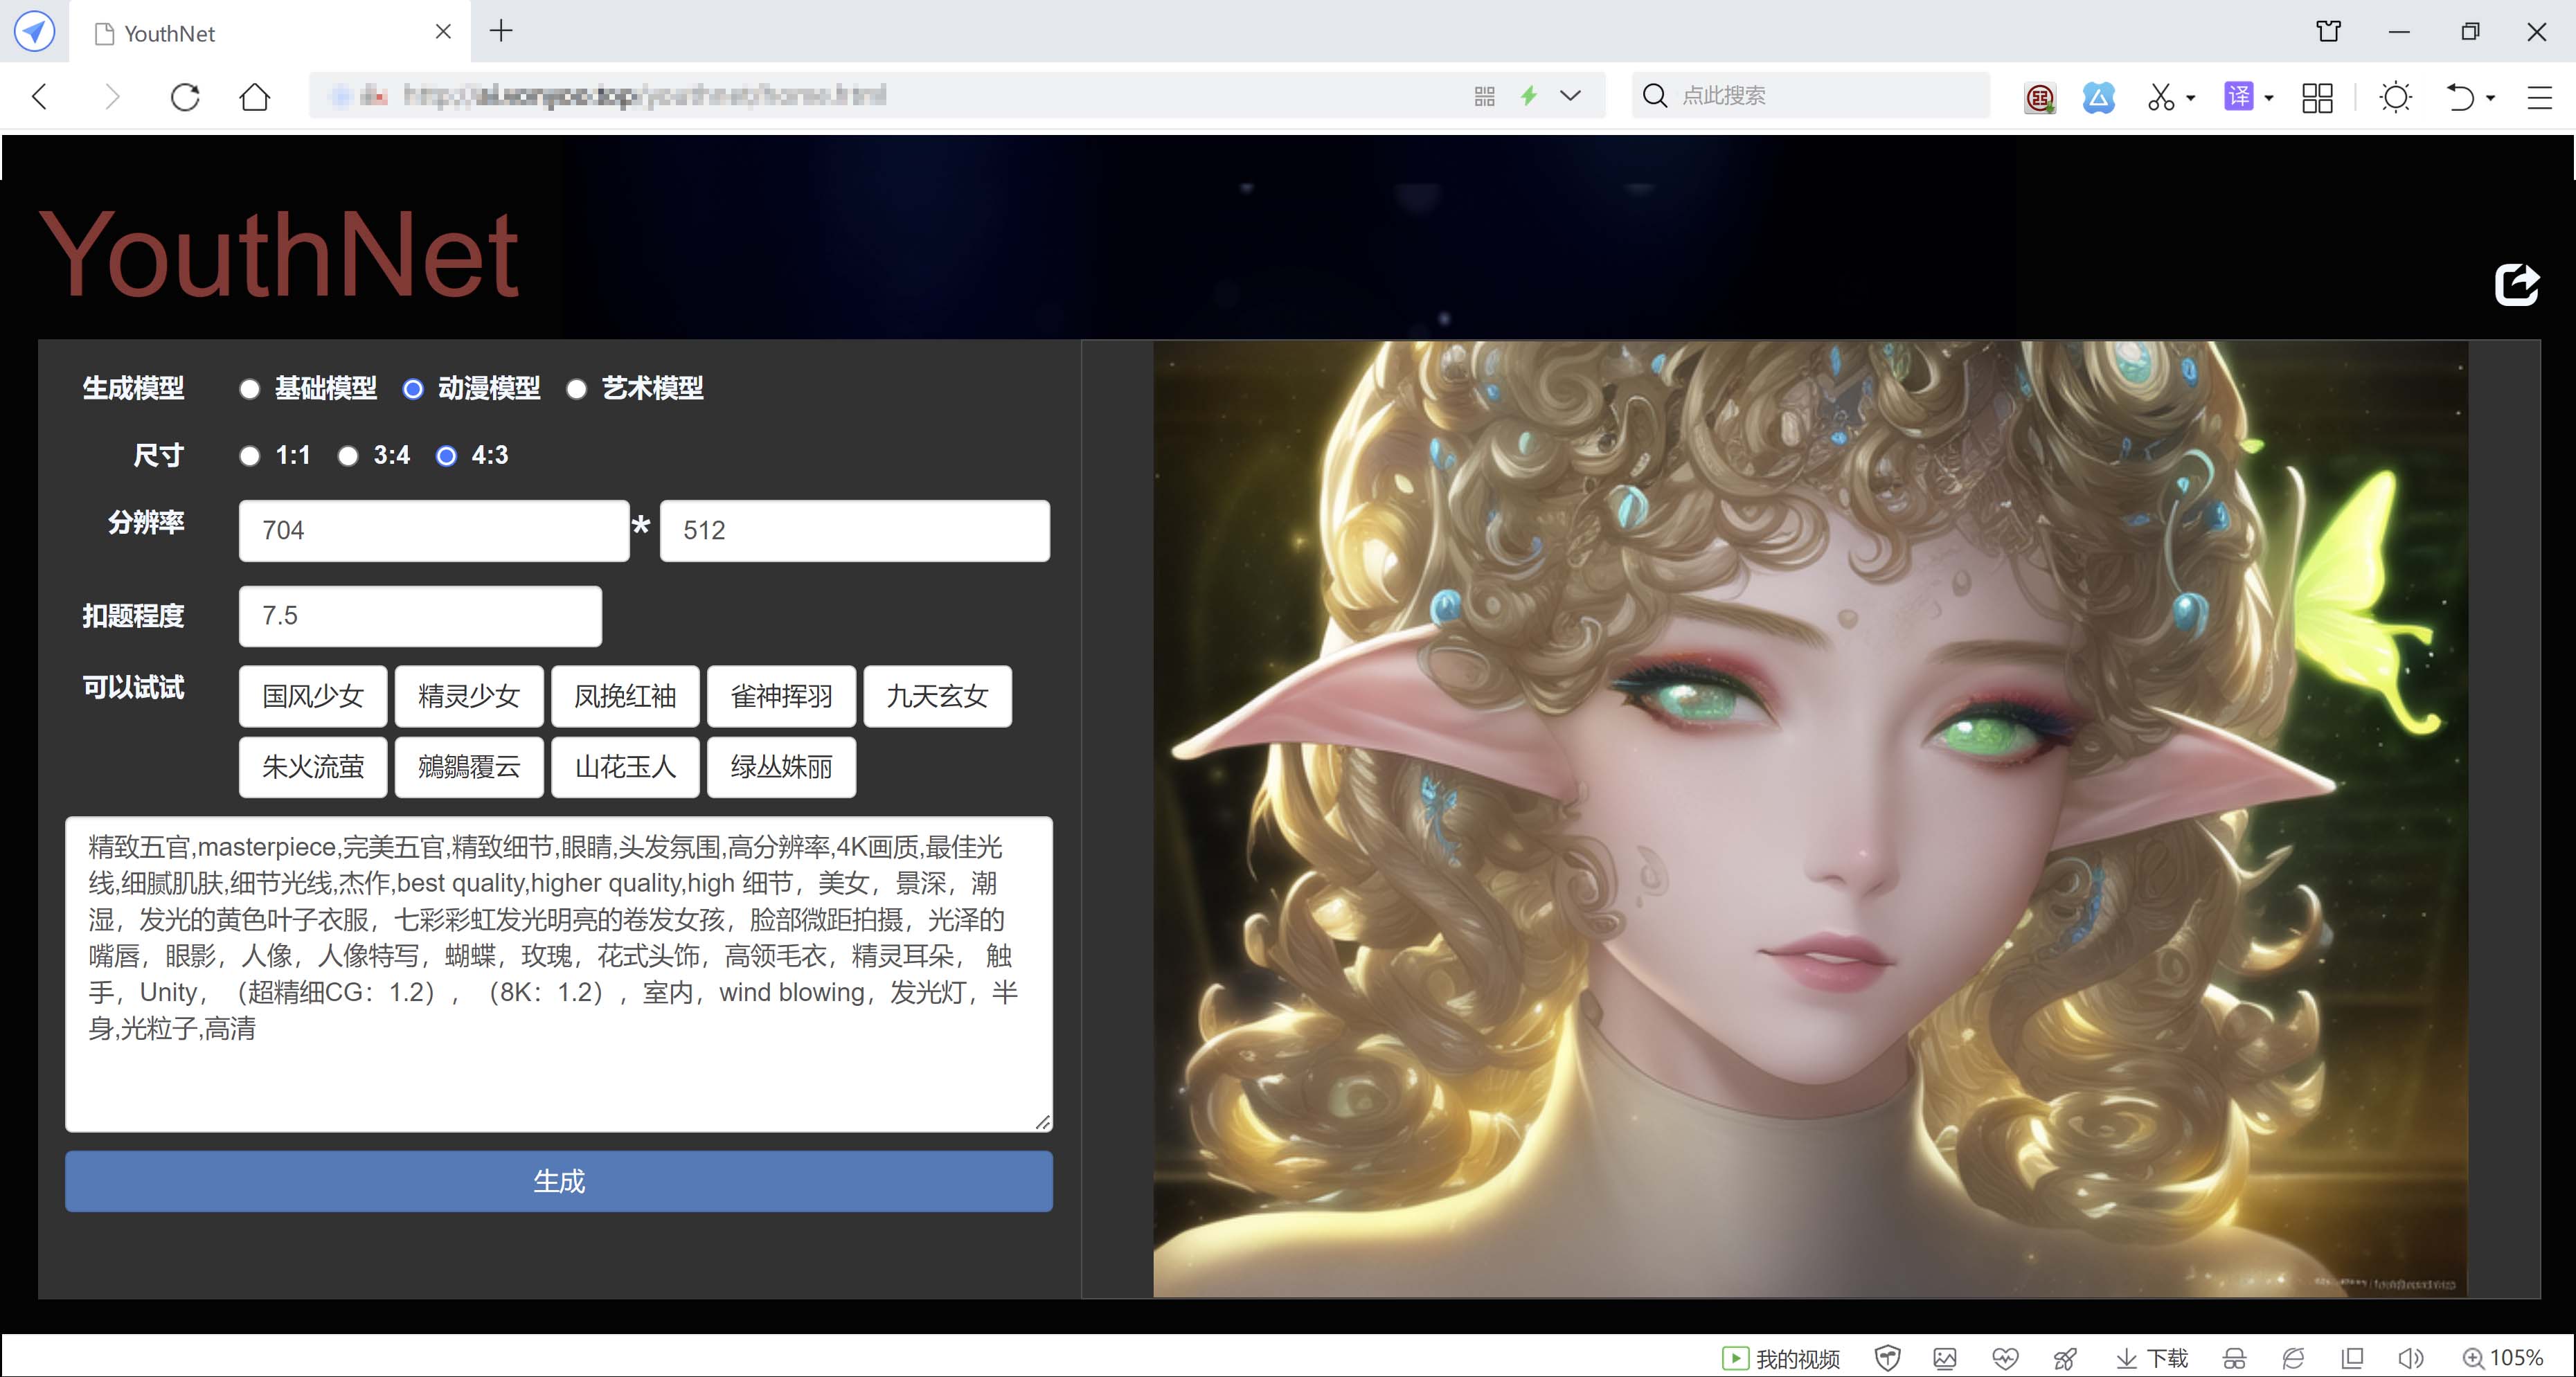The width and height of the screenshot is (2576, 1377).
Task: Open the four-squares apps grid icon
Action: click(2317, 97)
